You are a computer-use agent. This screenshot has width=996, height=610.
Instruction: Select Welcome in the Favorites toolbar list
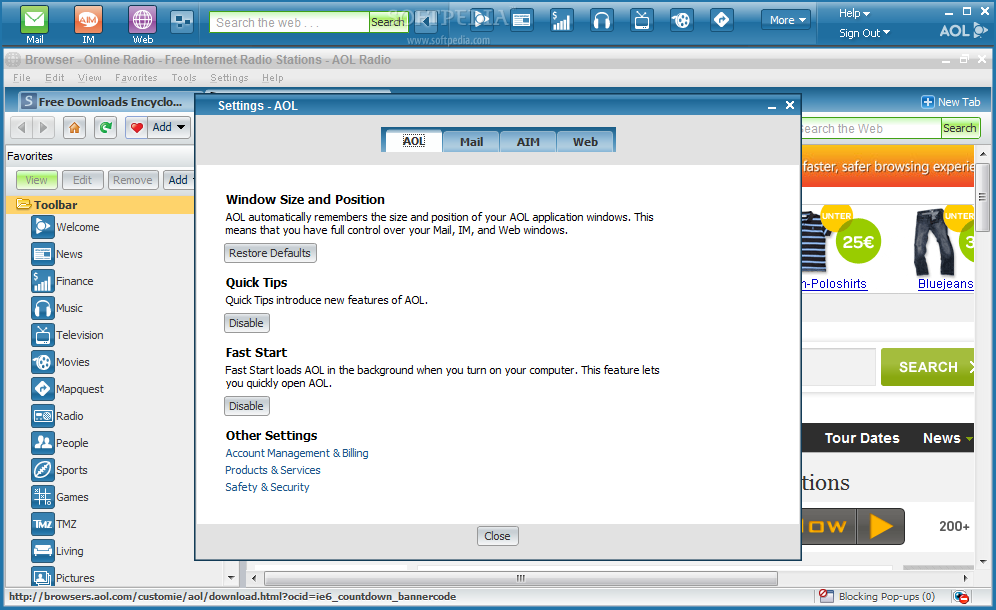point(65,227)
